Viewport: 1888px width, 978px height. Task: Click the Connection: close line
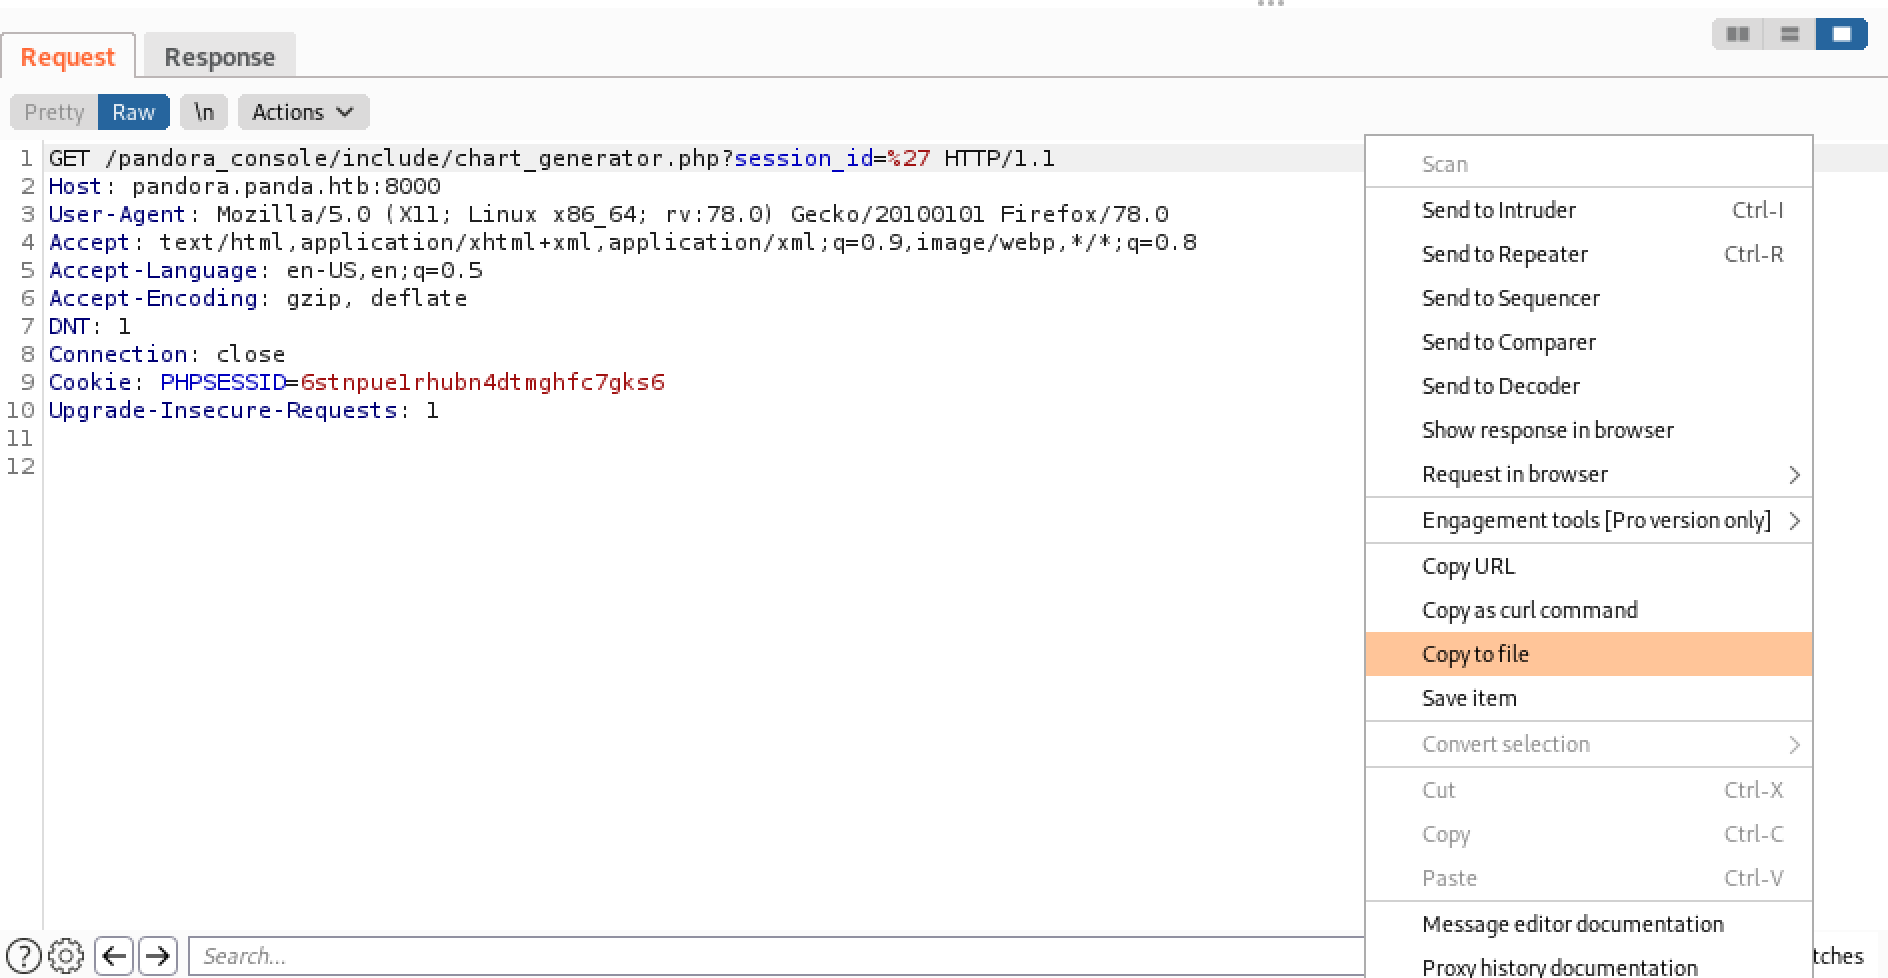(167, 354)
